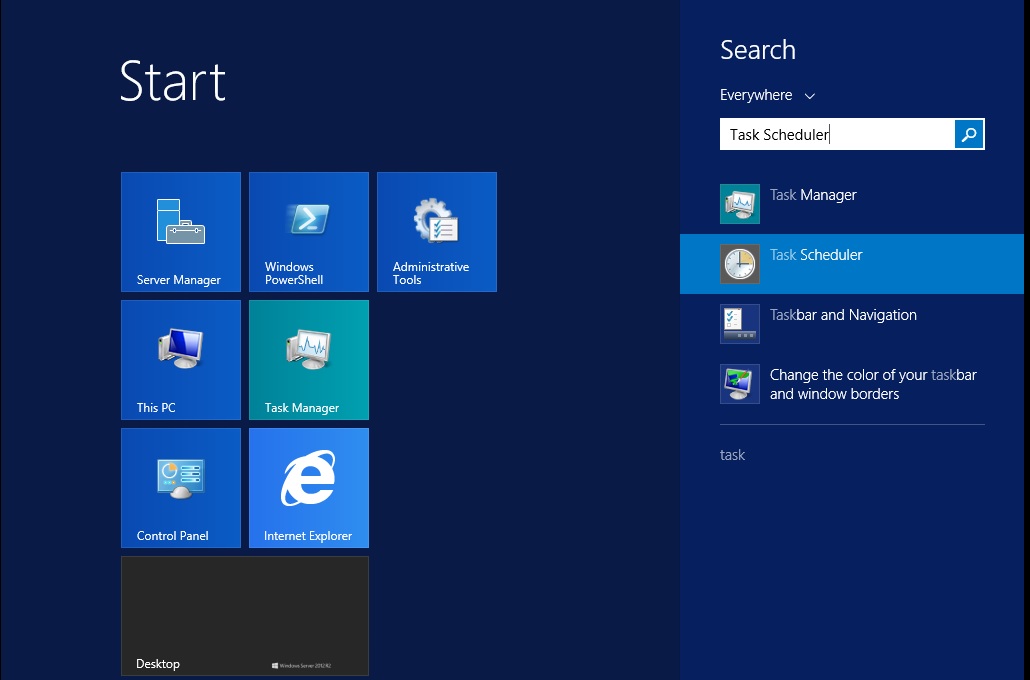Open the Administrative Tools tile
This screenshot has height=680, width=1030.
pyautogui.click(x=437, y=232)
